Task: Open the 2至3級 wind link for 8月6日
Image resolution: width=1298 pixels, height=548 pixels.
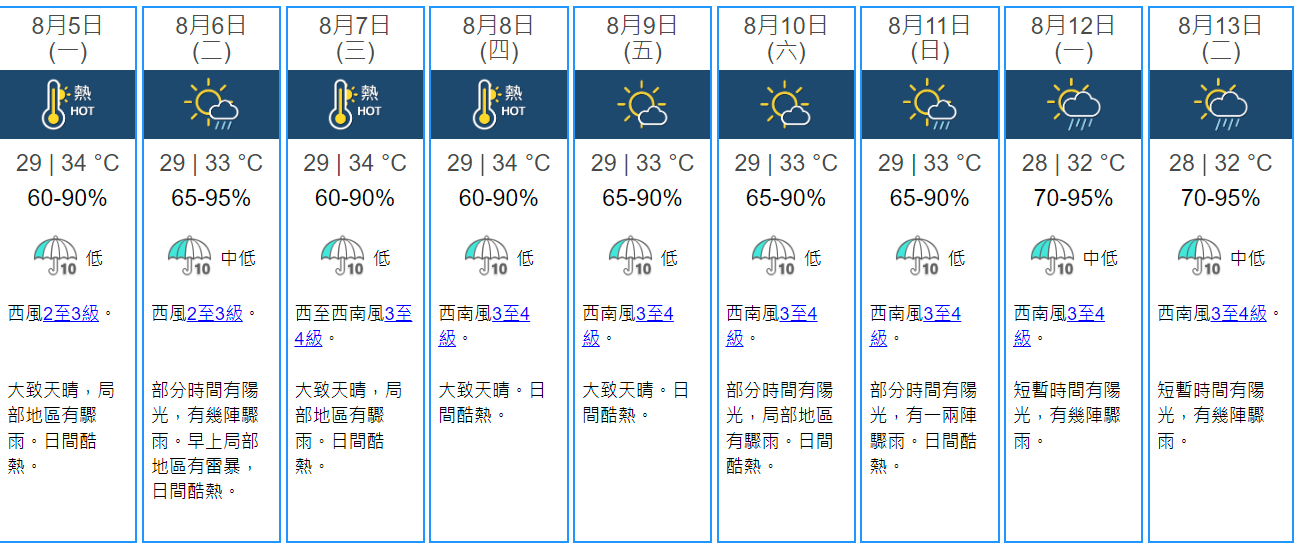Action: point(214,314)
